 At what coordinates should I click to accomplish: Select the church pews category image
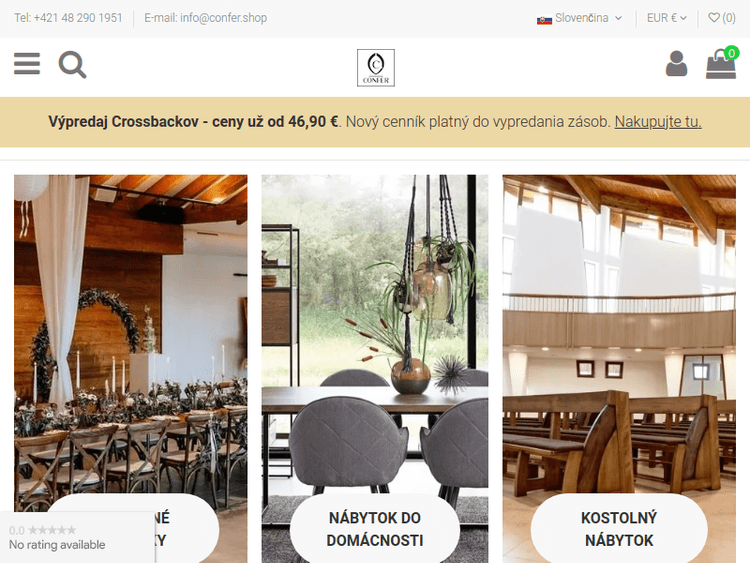(x=619, y=335)
